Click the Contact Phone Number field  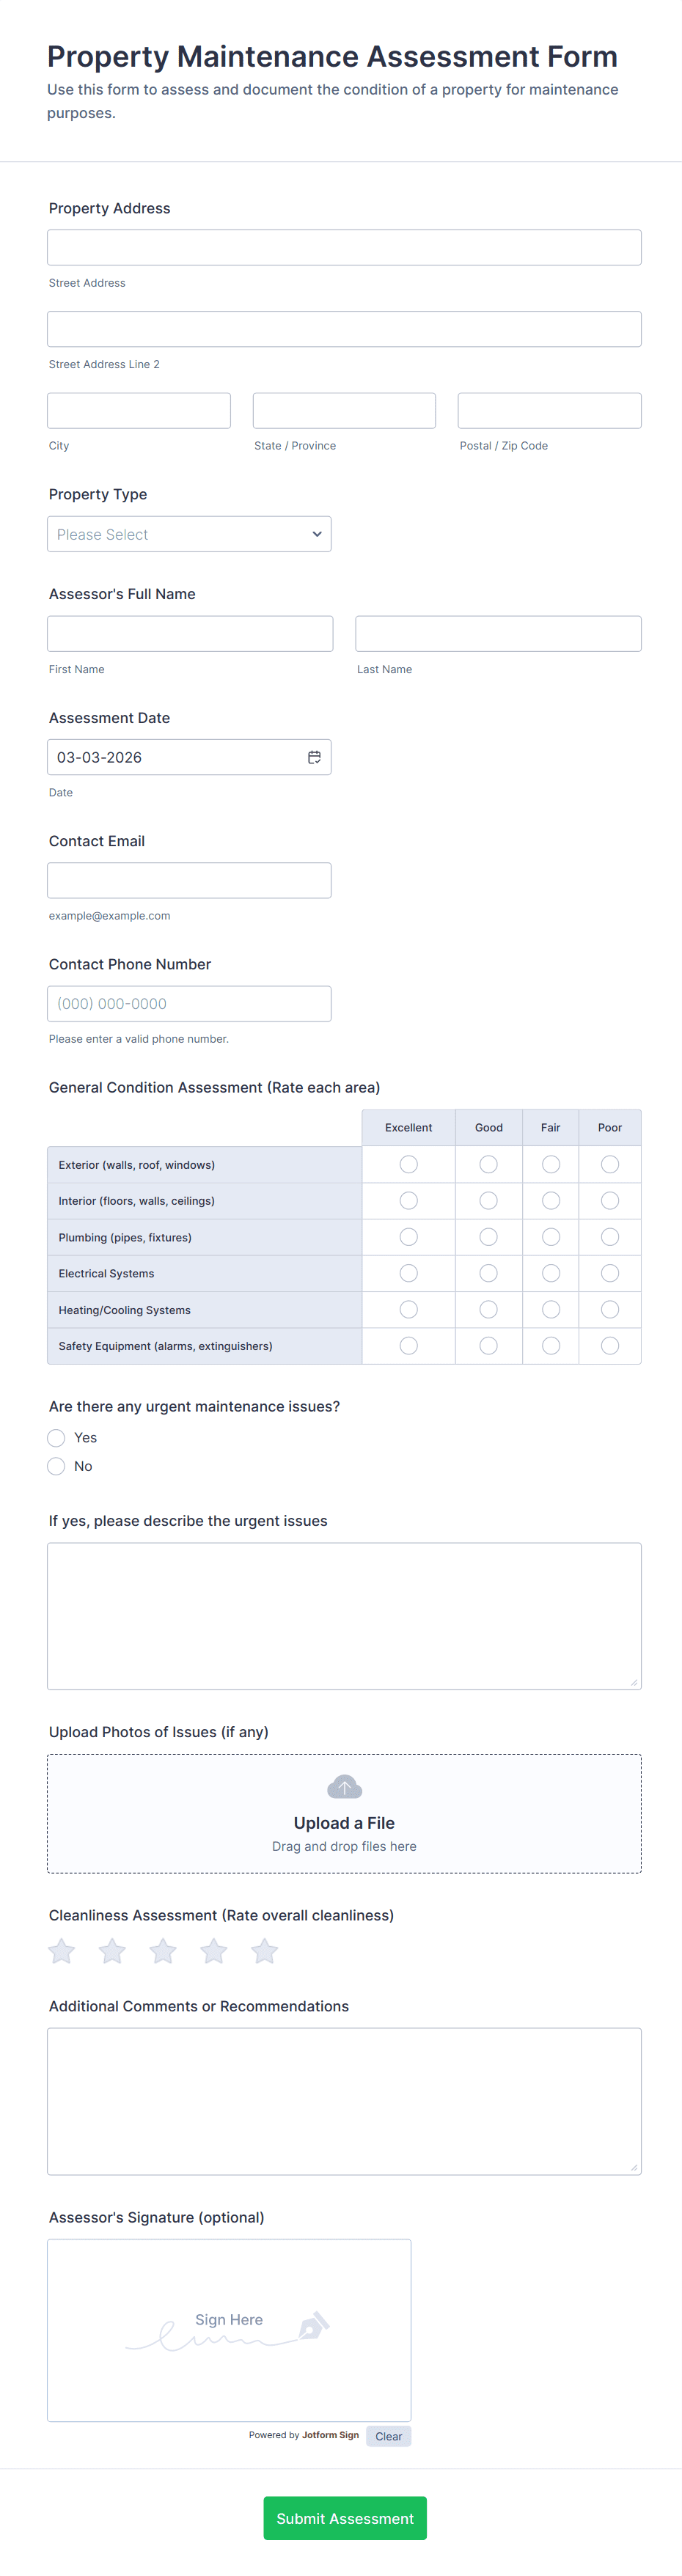pyautogui.click(x=189, y=1004)
